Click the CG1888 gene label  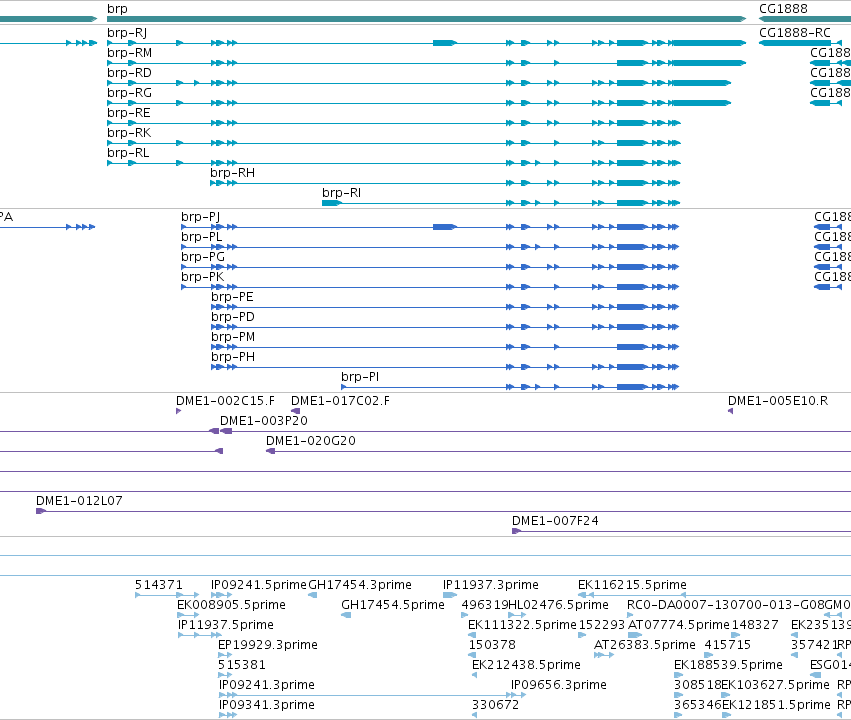click(783, 9)
